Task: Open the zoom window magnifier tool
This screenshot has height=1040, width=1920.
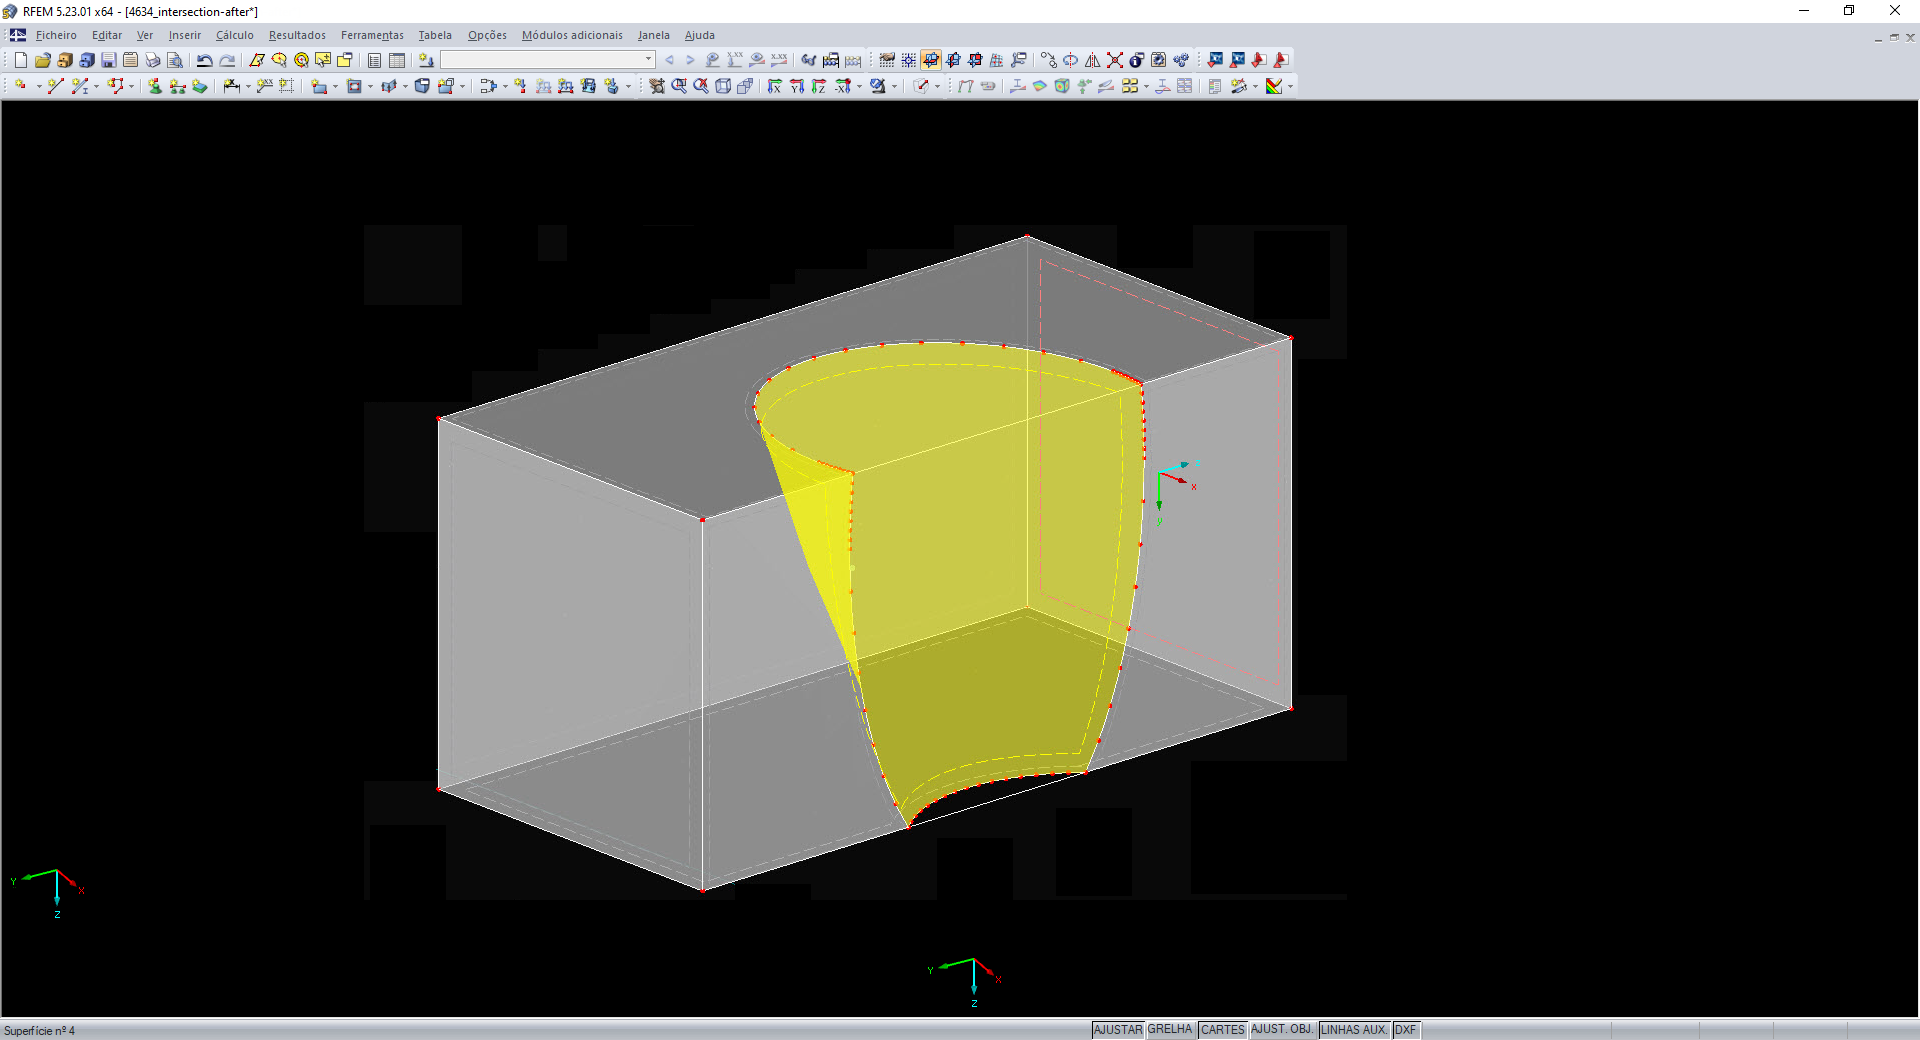Action: (x=679, y=86)
